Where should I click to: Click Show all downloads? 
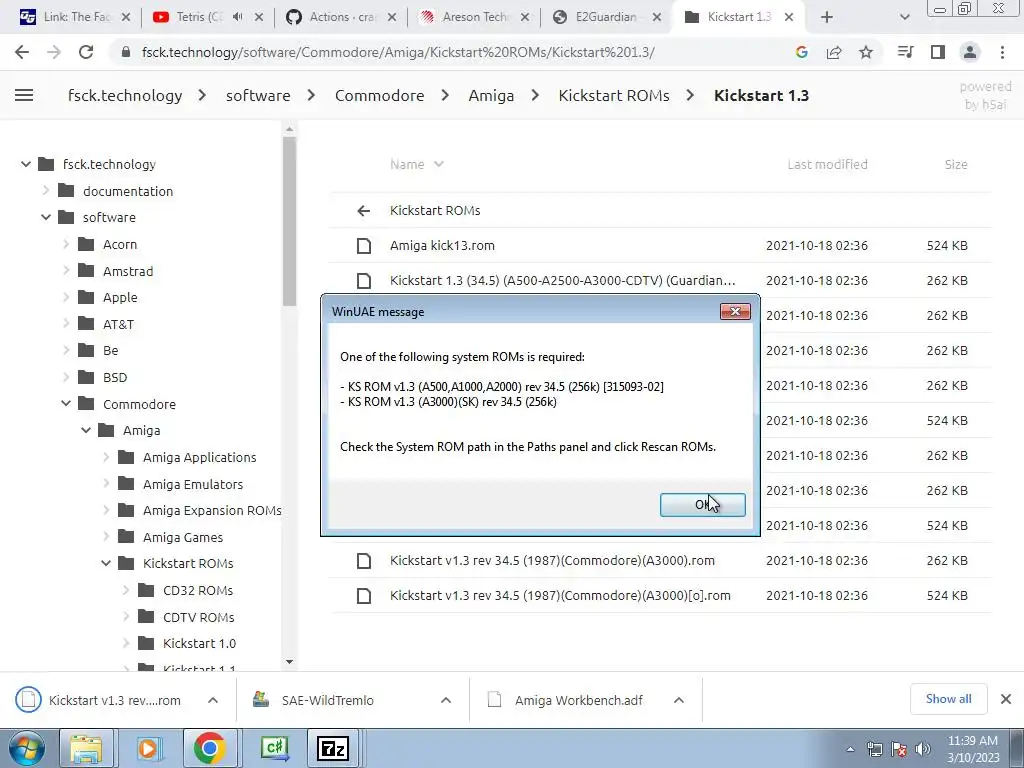[948, 699]
